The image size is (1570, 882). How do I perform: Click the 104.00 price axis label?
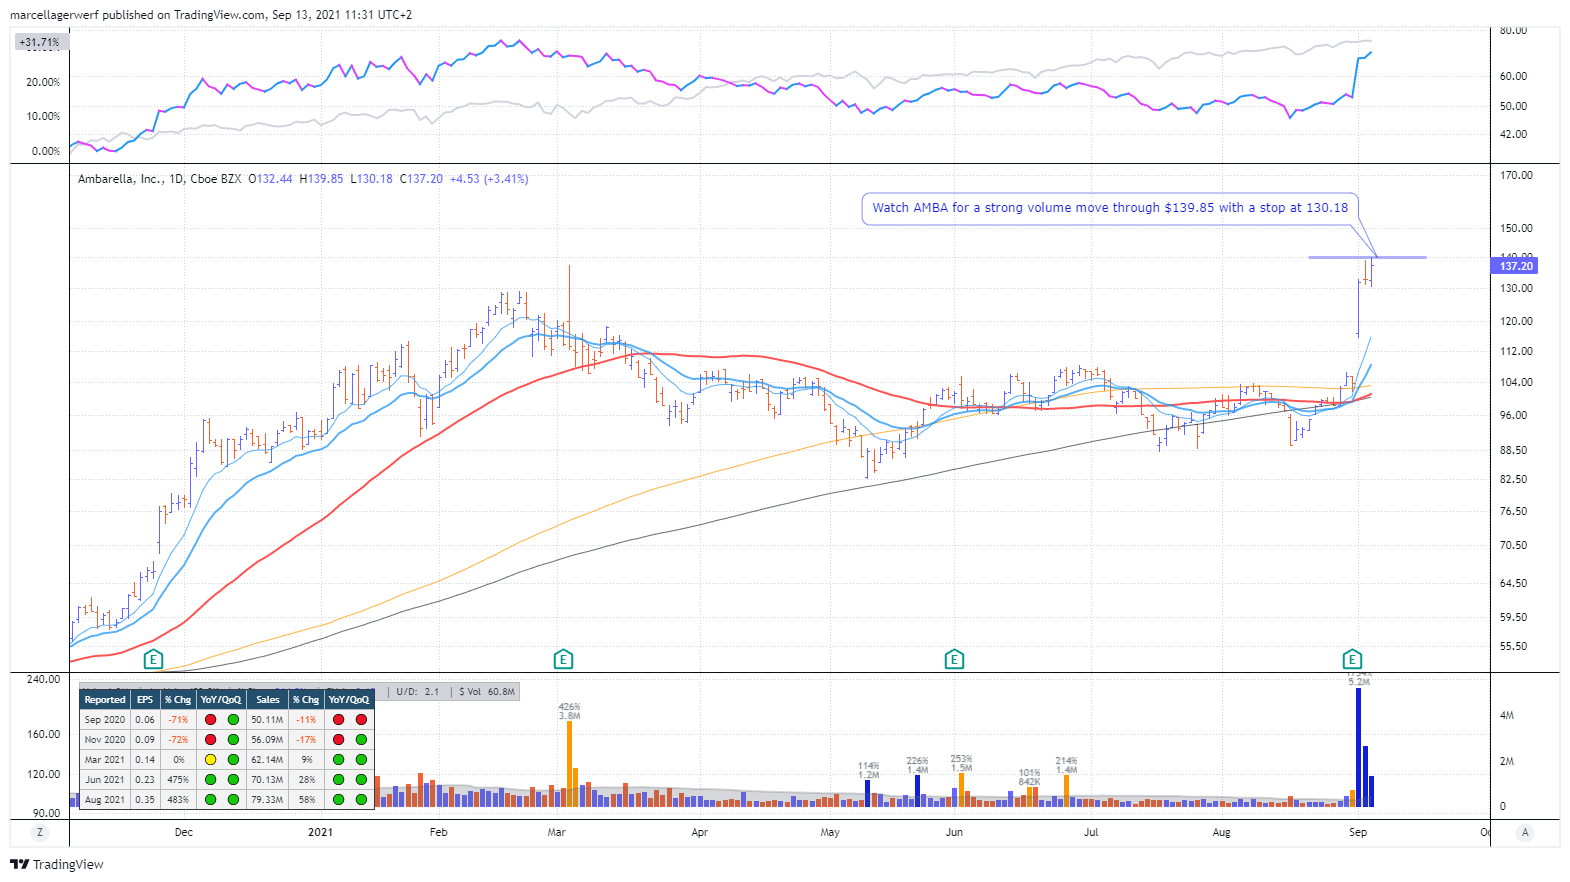(x=1516, y=382)
